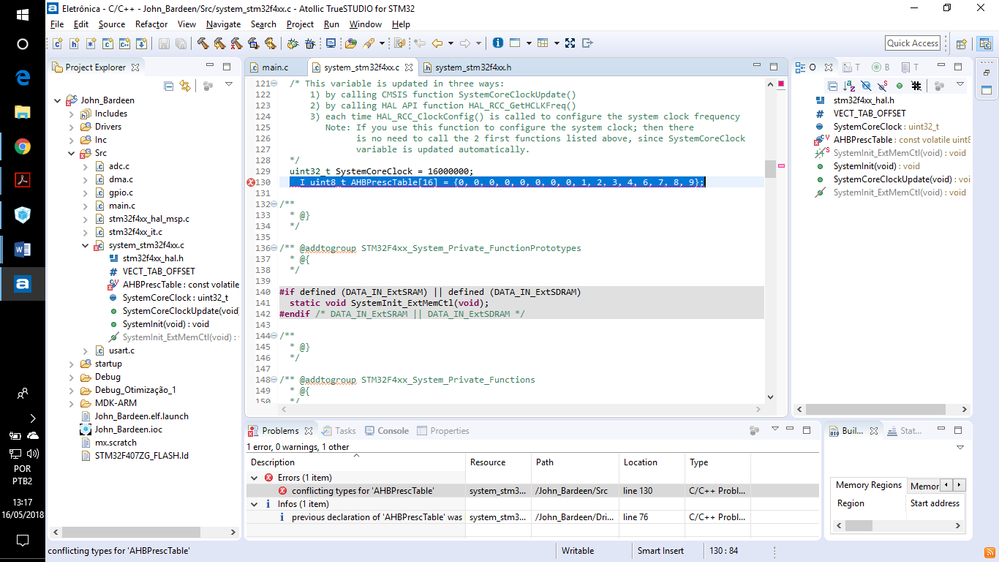999x562 pixels.
Task: Toggle Hide Inactive Elements in Outline
Action: click(x=916, y=85)
